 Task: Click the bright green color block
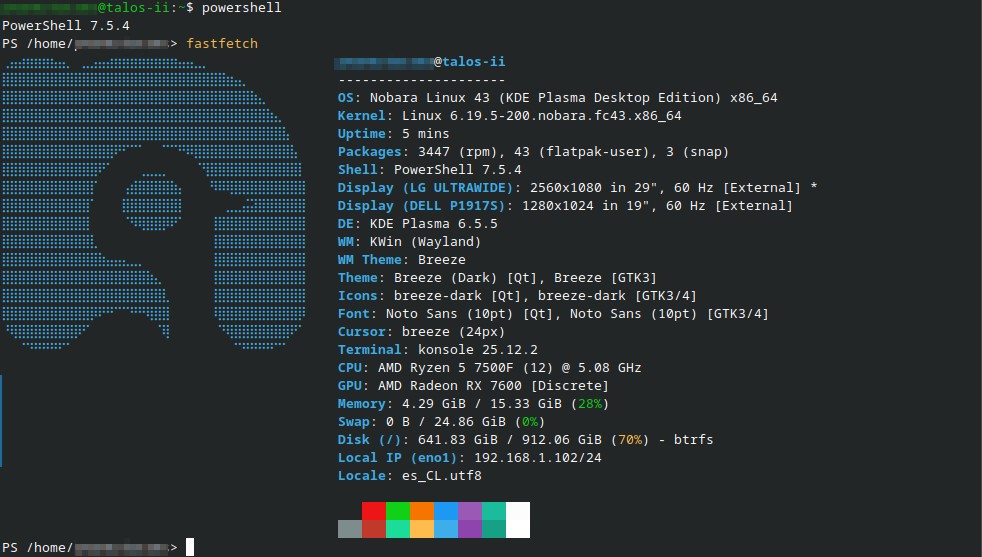coord(398,511)
